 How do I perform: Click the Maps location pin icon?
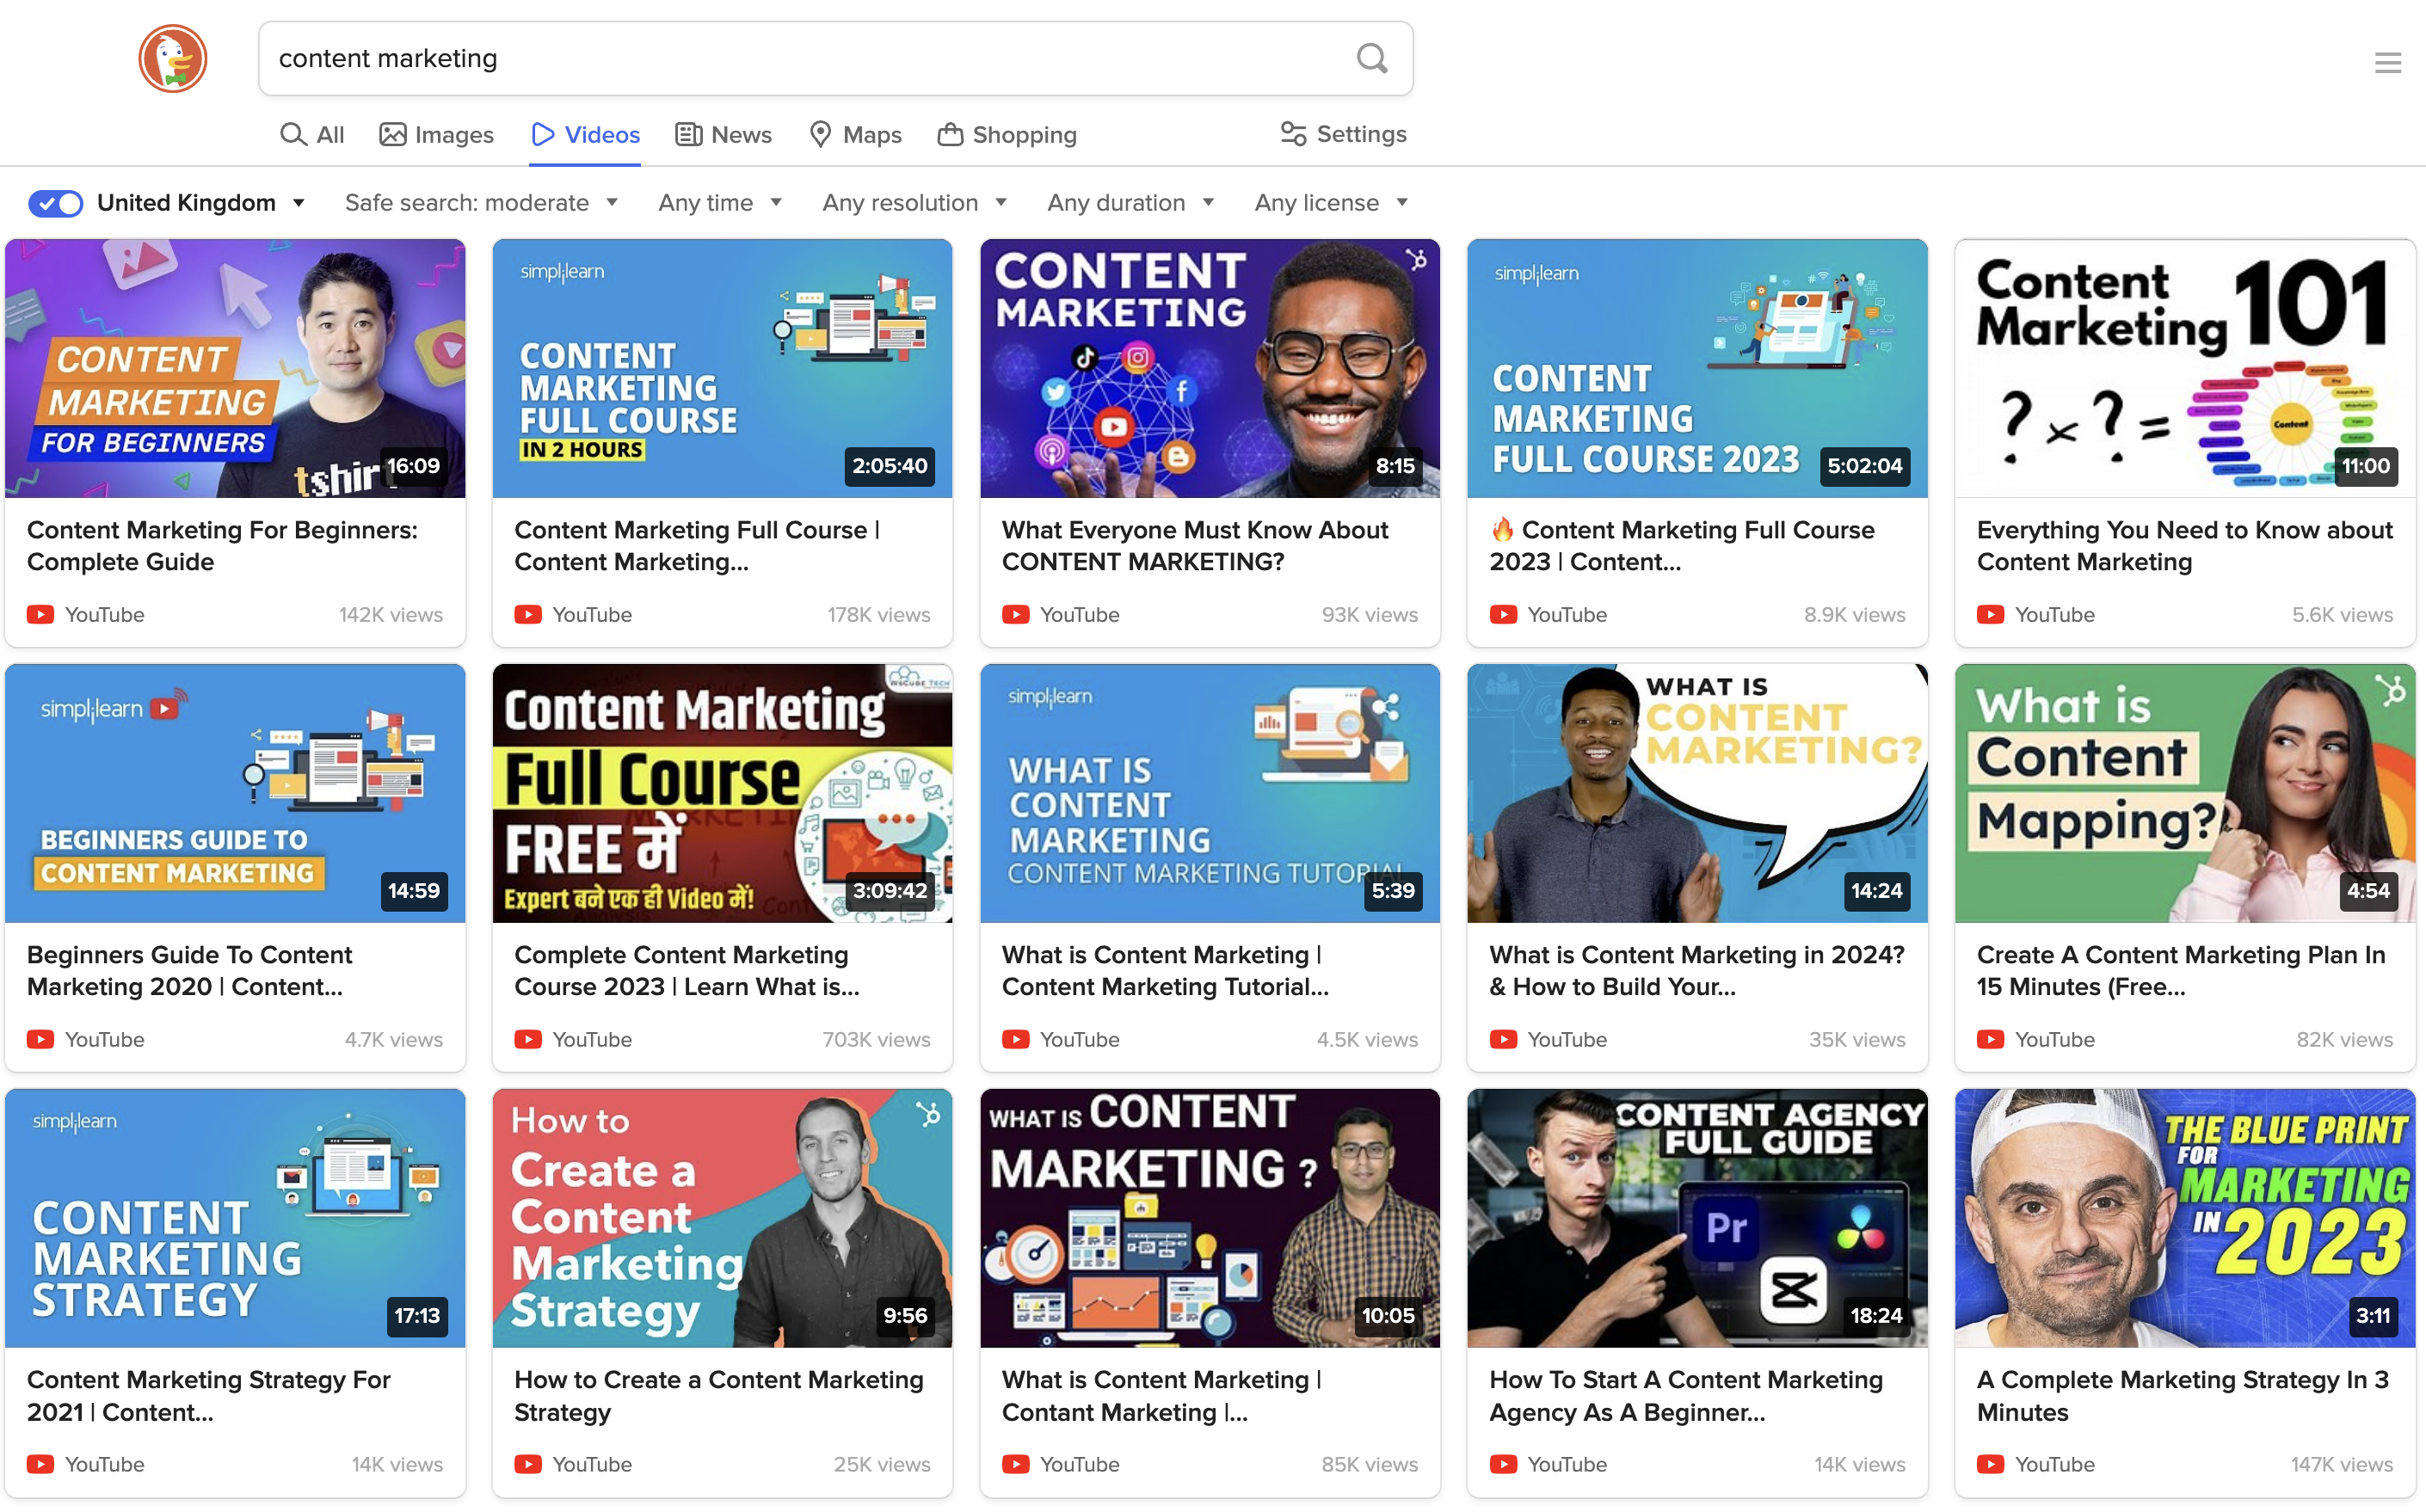820,133
